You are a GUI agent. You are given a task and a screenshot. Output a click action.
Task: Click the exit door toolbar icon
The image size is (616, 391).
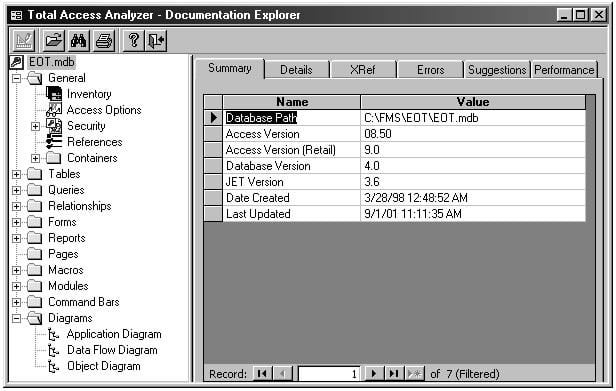coord(156,40)
